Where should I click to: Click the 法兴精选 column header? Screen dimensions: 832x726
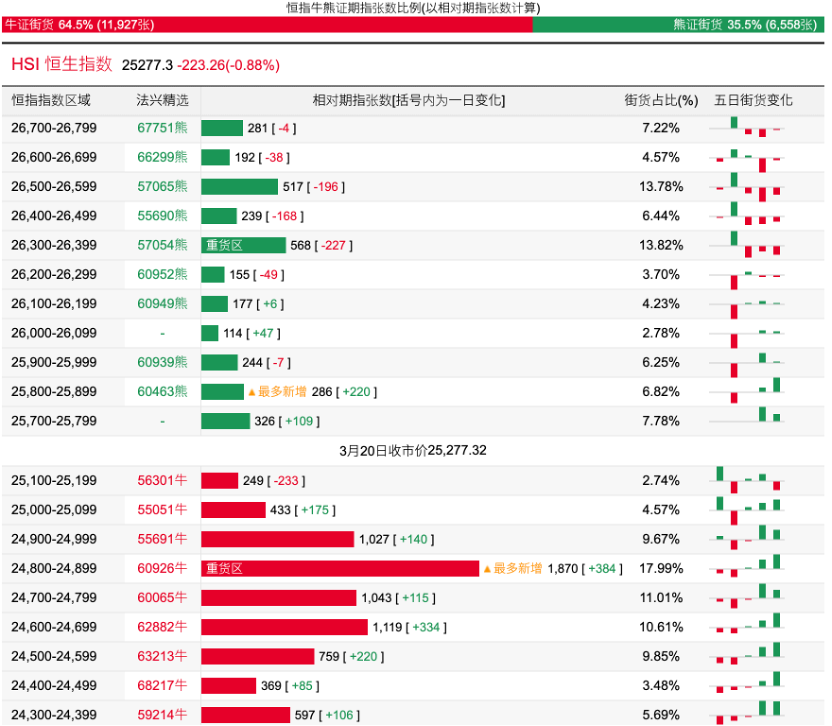coord(162,100)
